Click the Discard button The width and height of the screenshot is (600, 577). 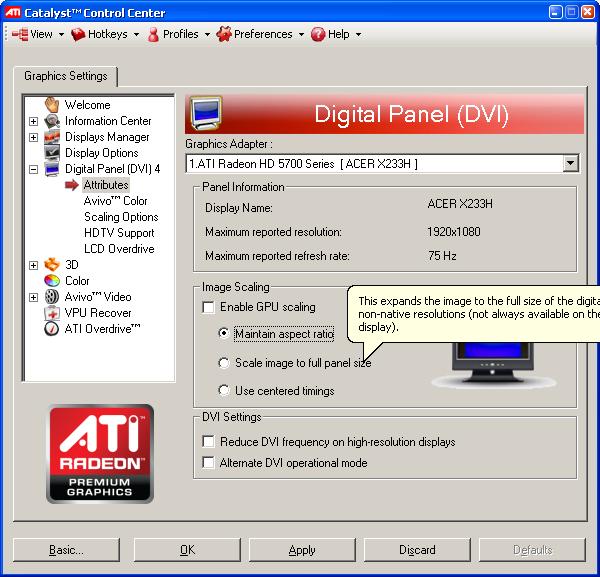coord(417,550)
